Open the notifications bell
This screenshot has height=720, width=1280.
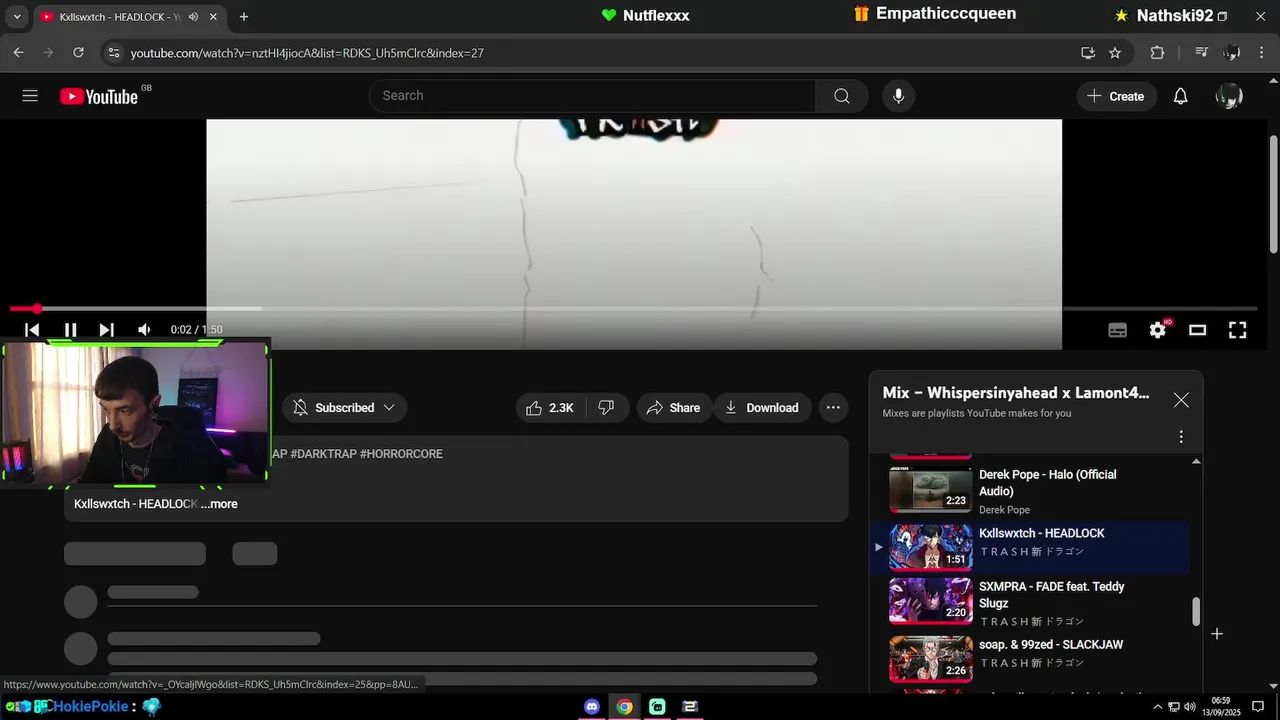pos(1180,96)
